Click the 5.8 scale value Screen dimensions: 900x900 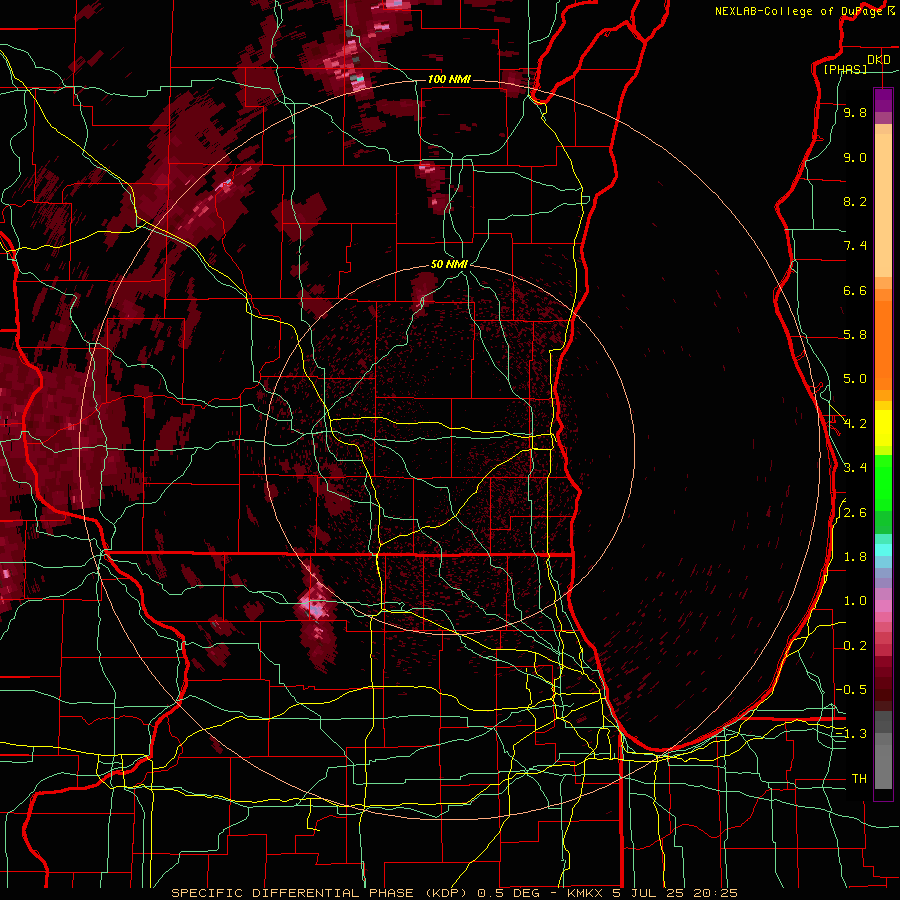click(x=855, y=335)
